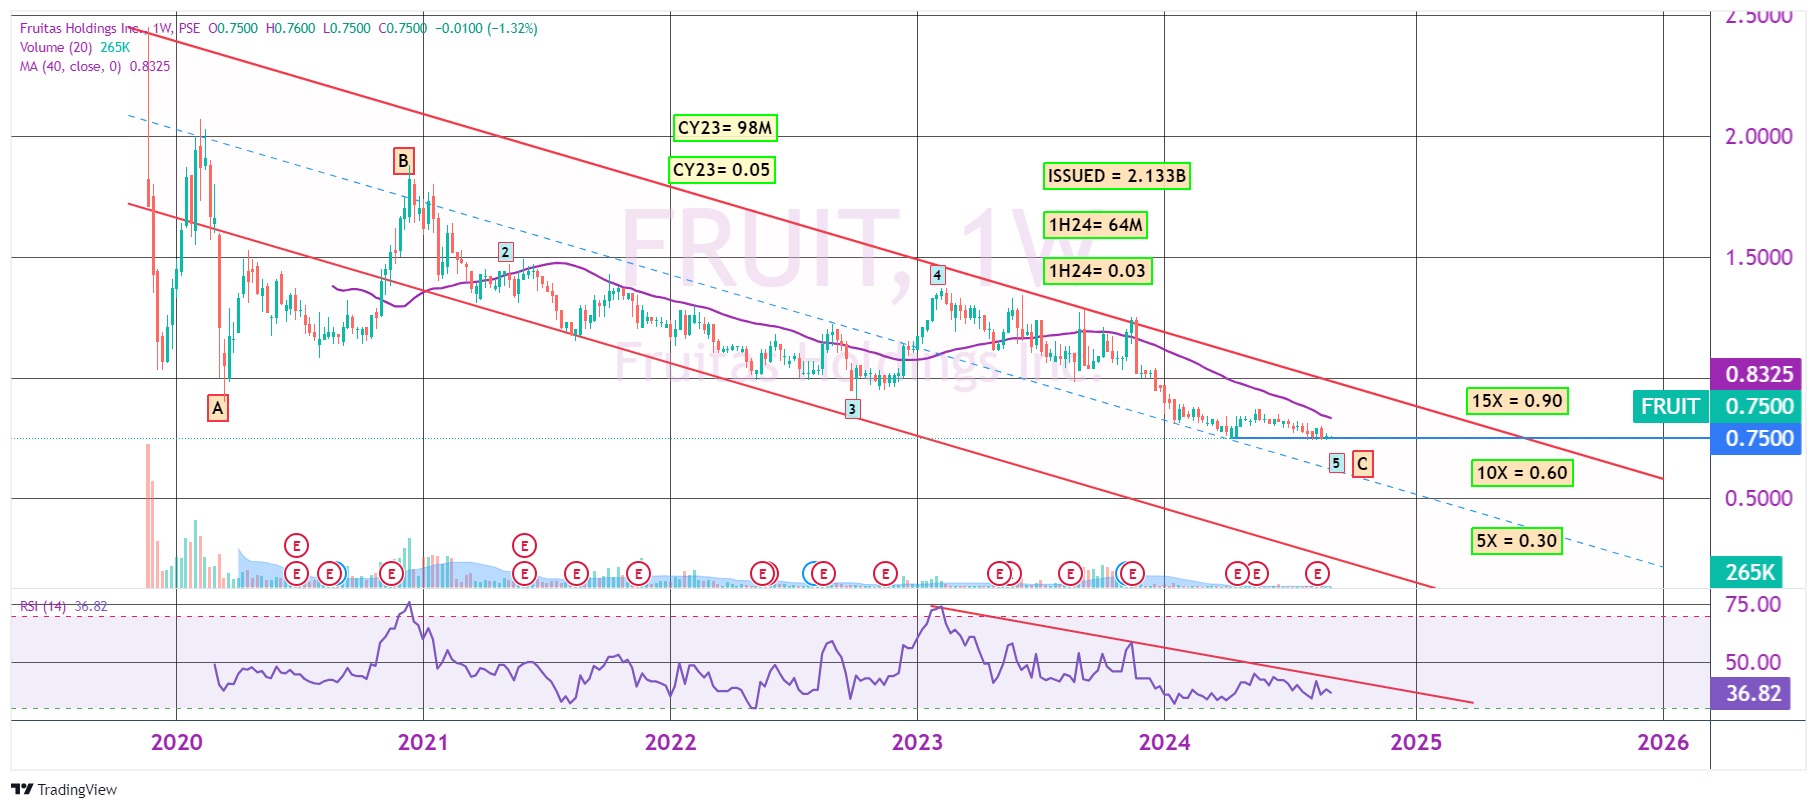The height and width of the screenshot is (809, 1817).
Task: Select the blue wave number 2 marker
Action: (x=505, y=252)
